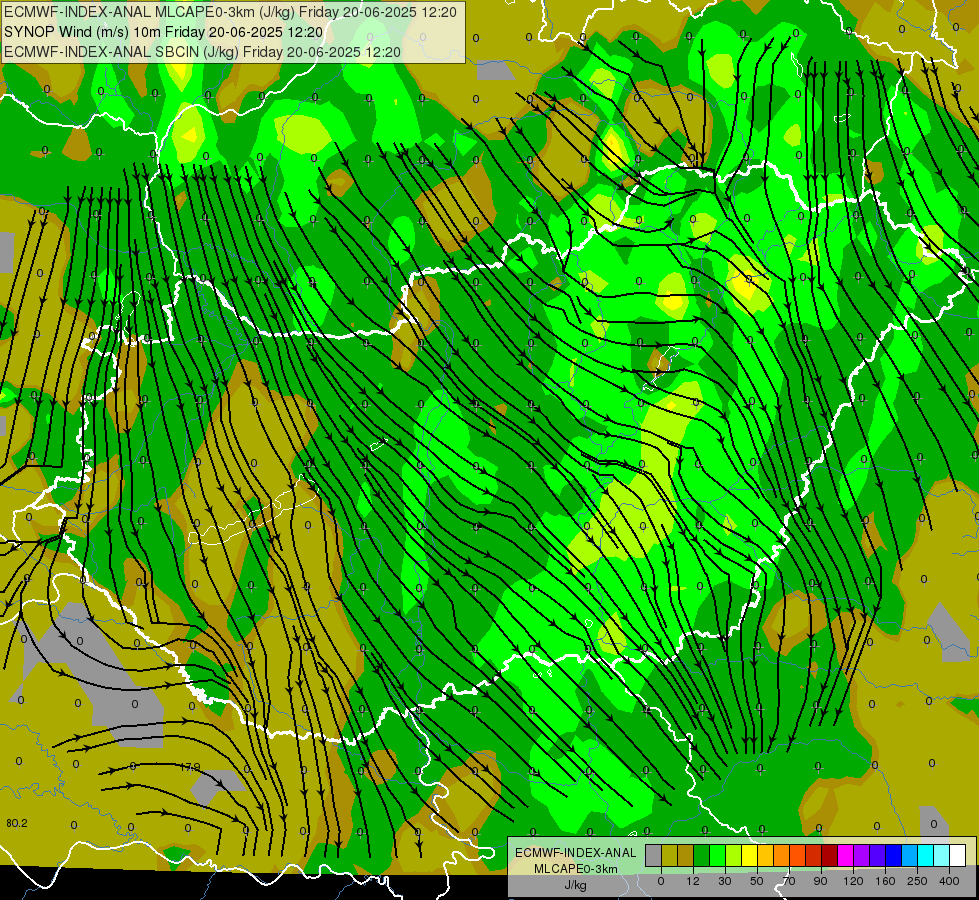Click the legend label '30'

click(725, 881)
